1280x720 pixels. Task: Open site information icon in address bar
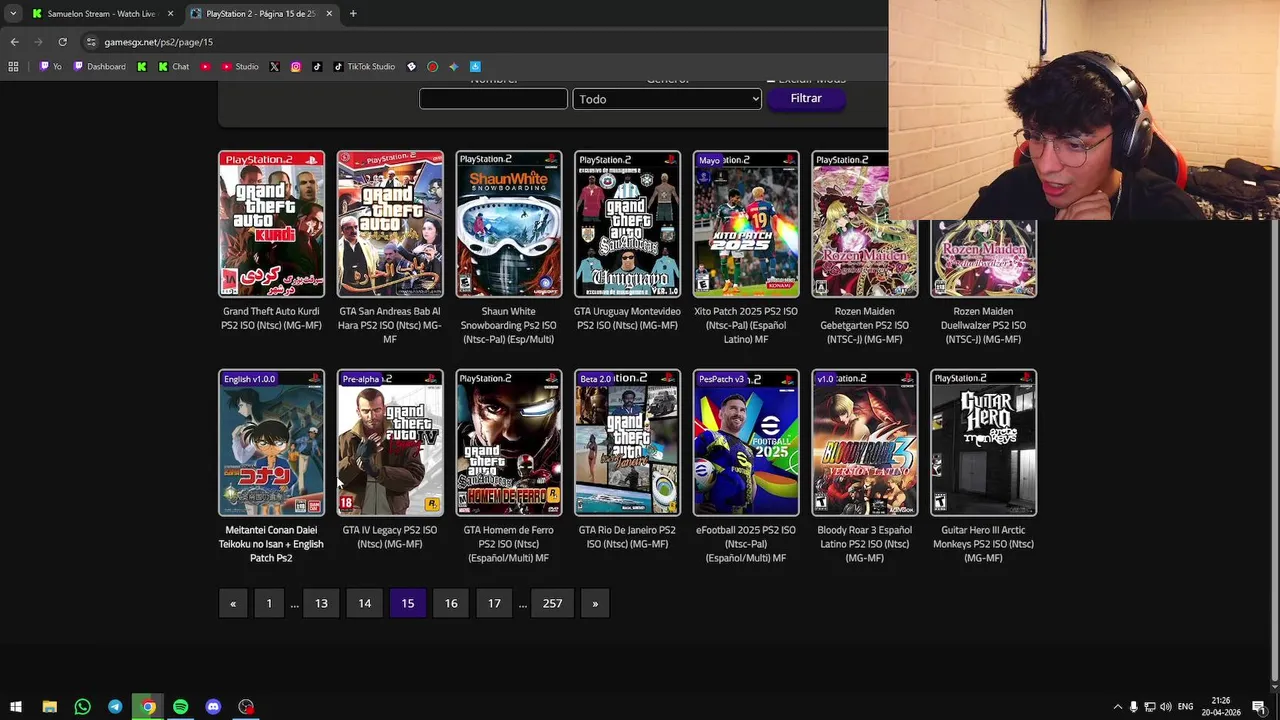click(x=91, y=42)
